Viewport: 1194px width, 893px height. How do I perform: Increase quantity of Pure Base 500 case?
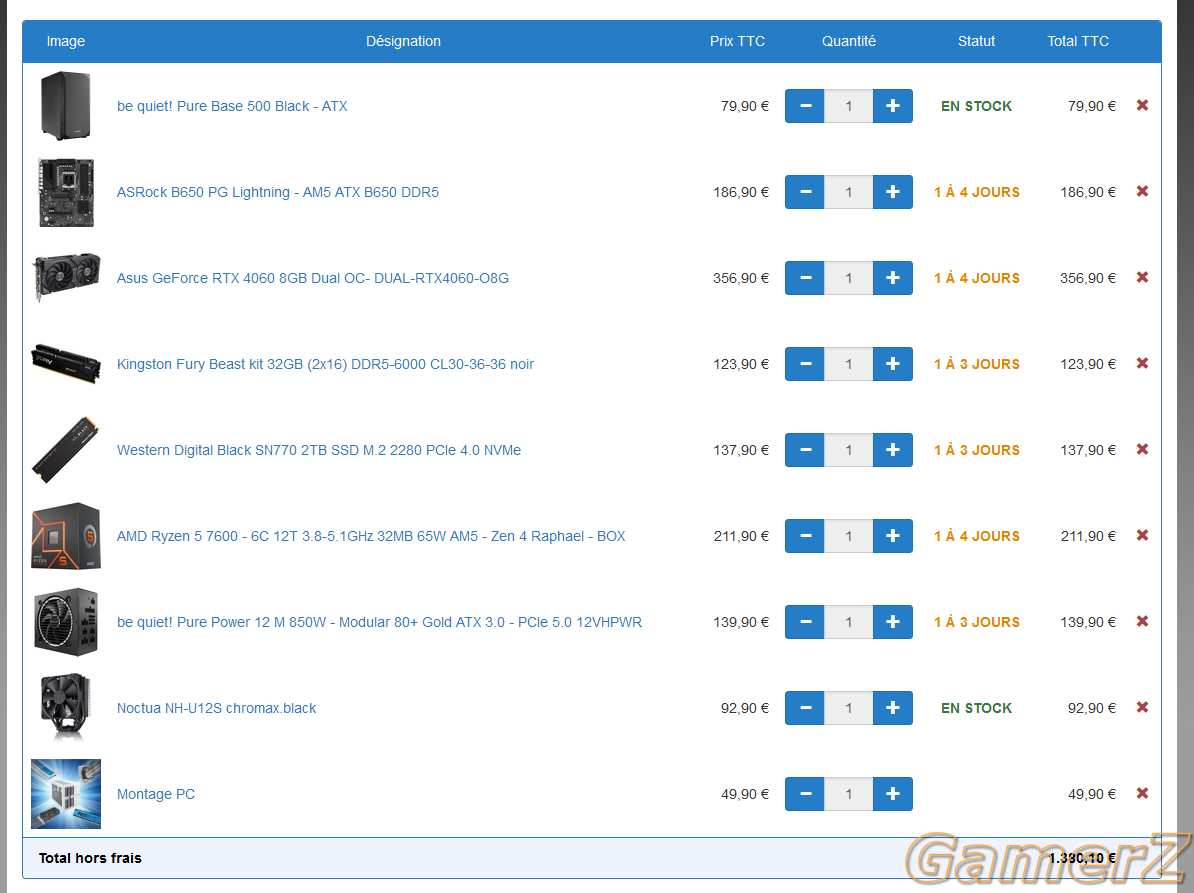(892, 106)
